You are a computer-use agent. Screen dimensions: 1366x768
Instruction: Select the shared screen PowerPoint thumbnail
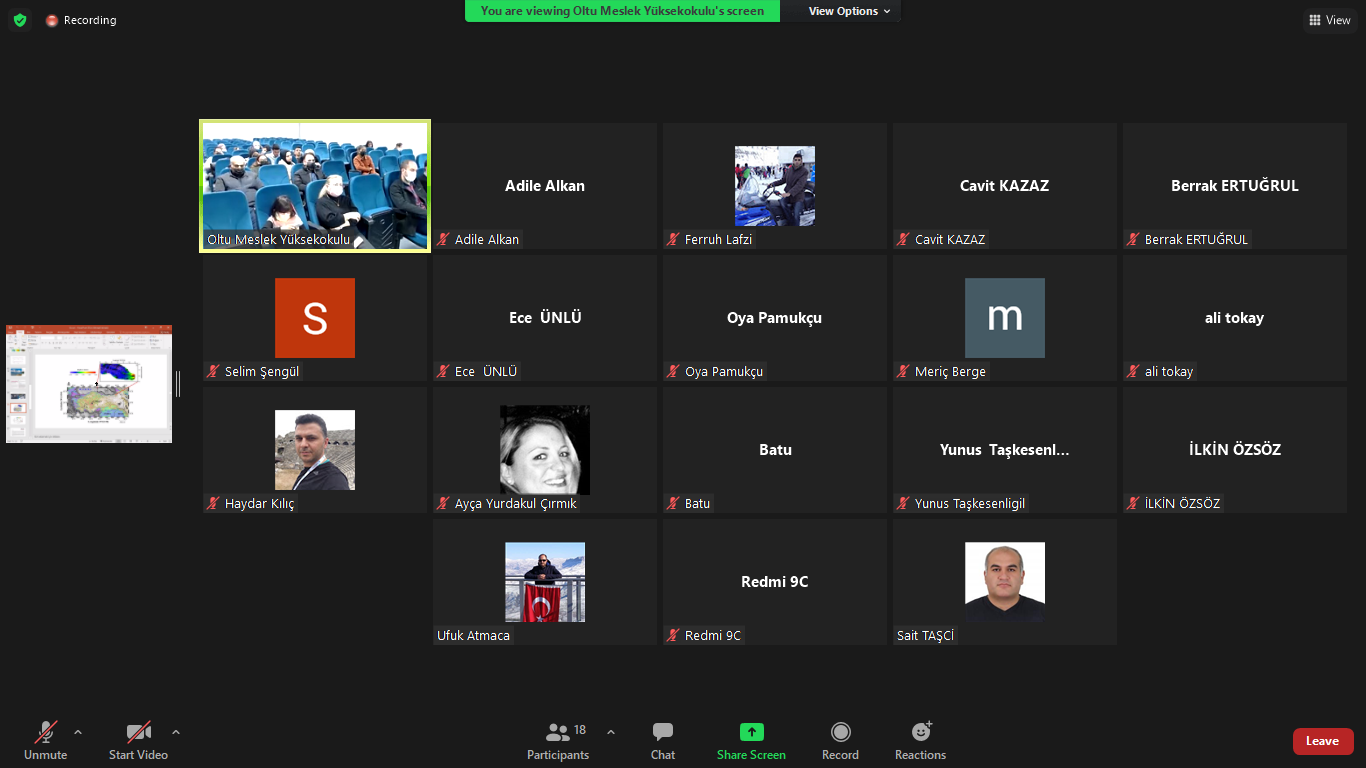pyautogui.click(x=89, y=384)
